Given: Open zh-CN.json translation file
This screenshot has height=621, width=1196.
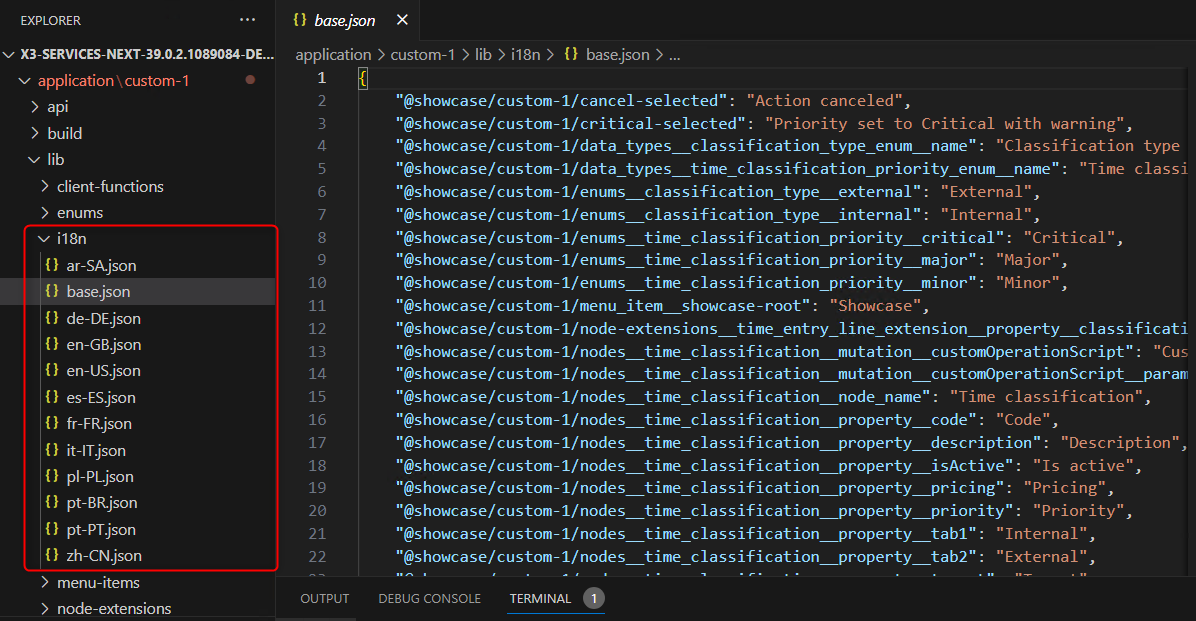Looking at the screenshot, I should coord(104,555).
